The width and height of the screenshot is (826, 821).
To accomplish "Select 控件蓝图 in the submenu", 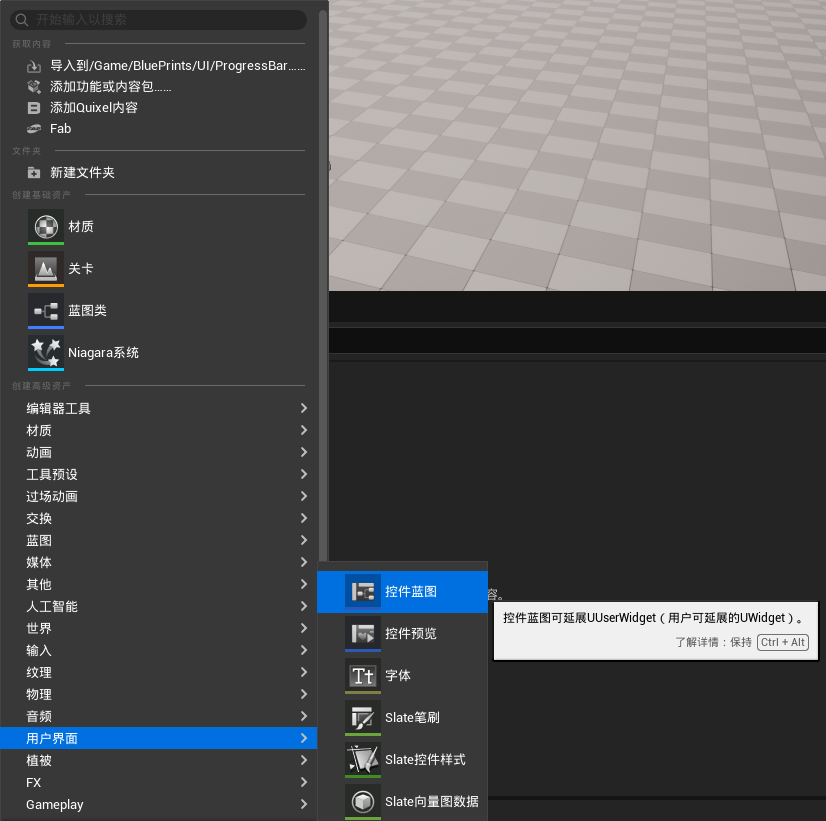I will tap(402, 592).
